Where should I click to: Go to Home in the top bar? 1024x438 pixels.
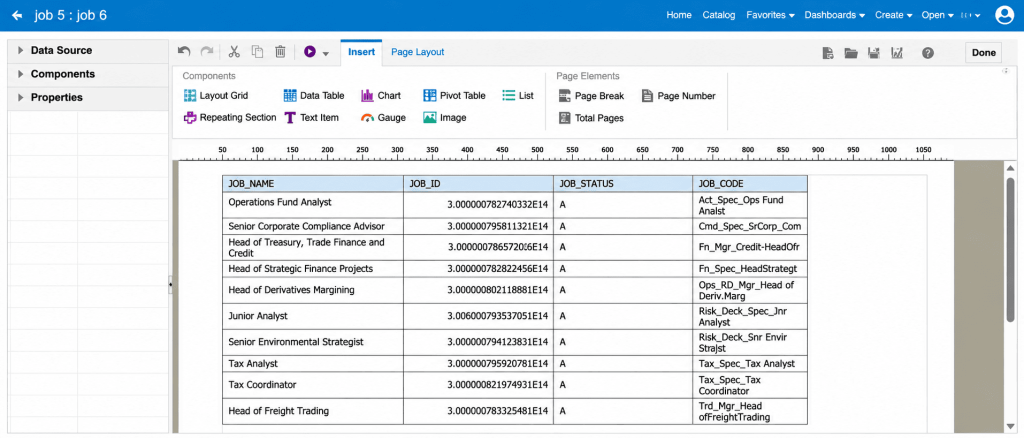tap(679, 15)
